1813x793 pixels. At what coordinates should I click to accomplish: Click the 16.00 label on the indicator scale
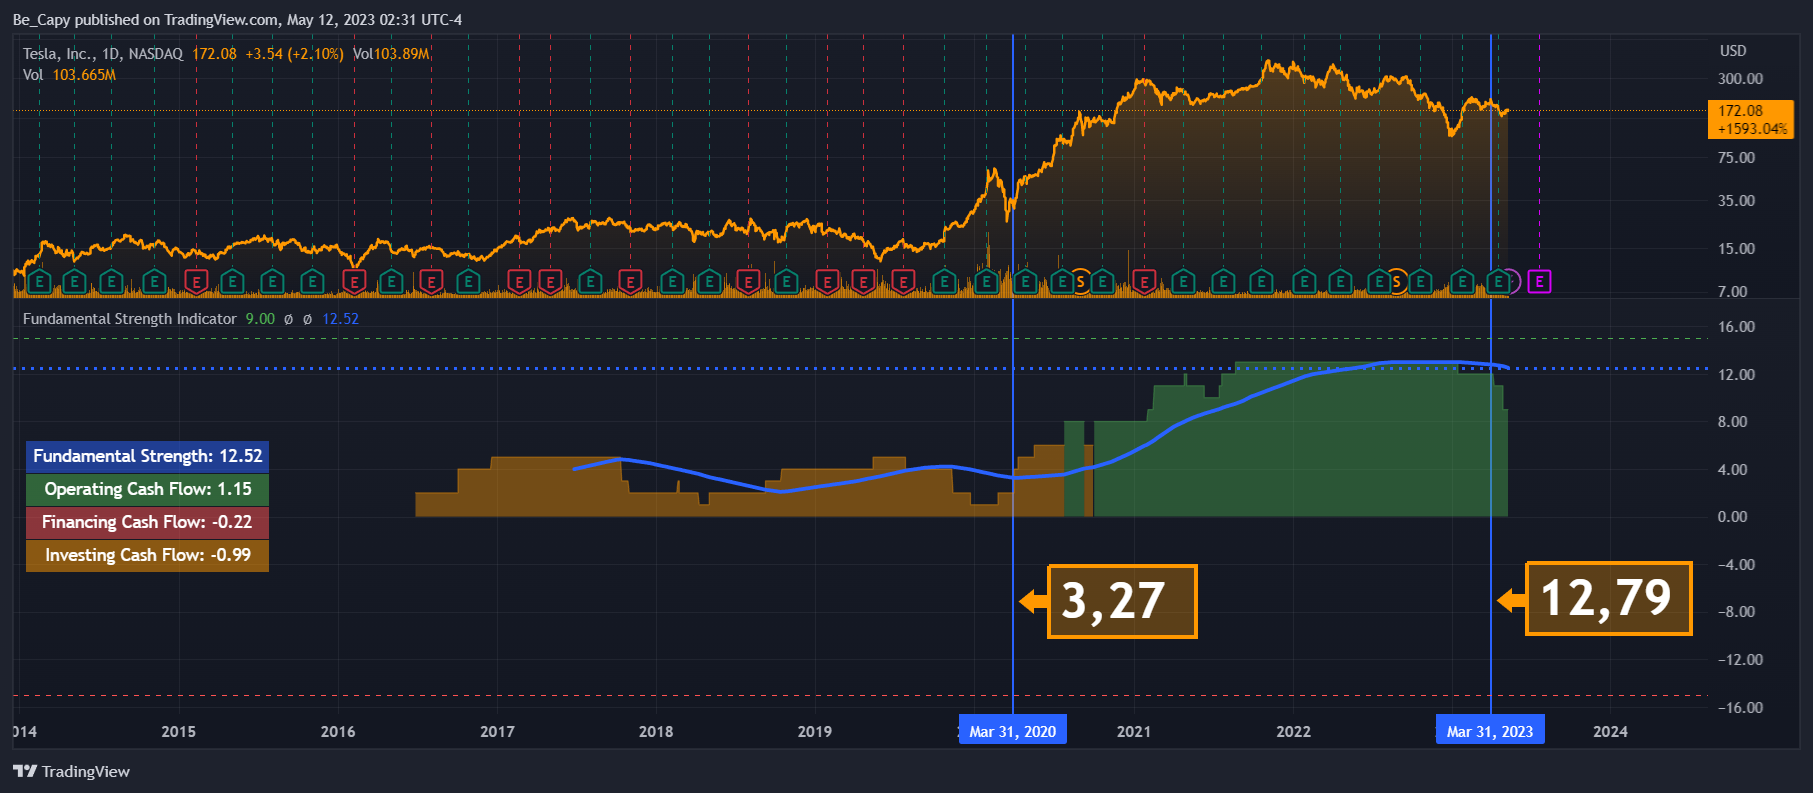coord(1736,327)
